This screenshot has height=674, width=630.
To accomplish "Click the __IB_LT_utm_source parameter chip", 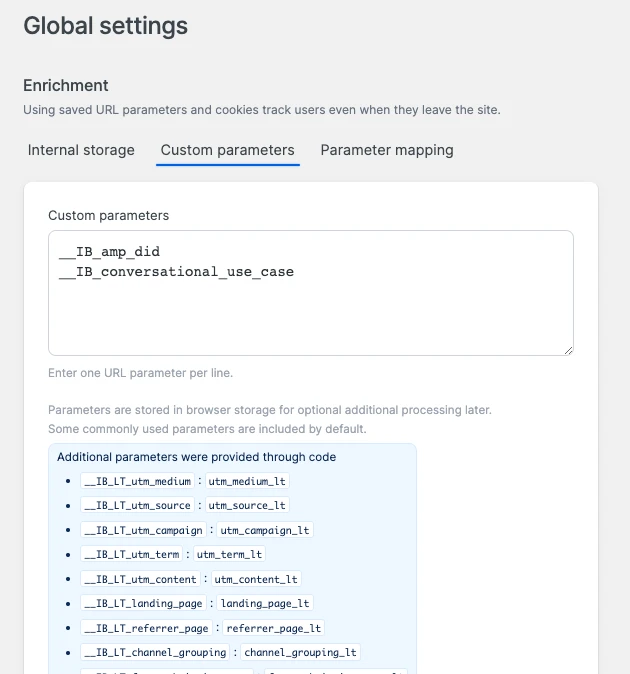I will tap(137, 506).
